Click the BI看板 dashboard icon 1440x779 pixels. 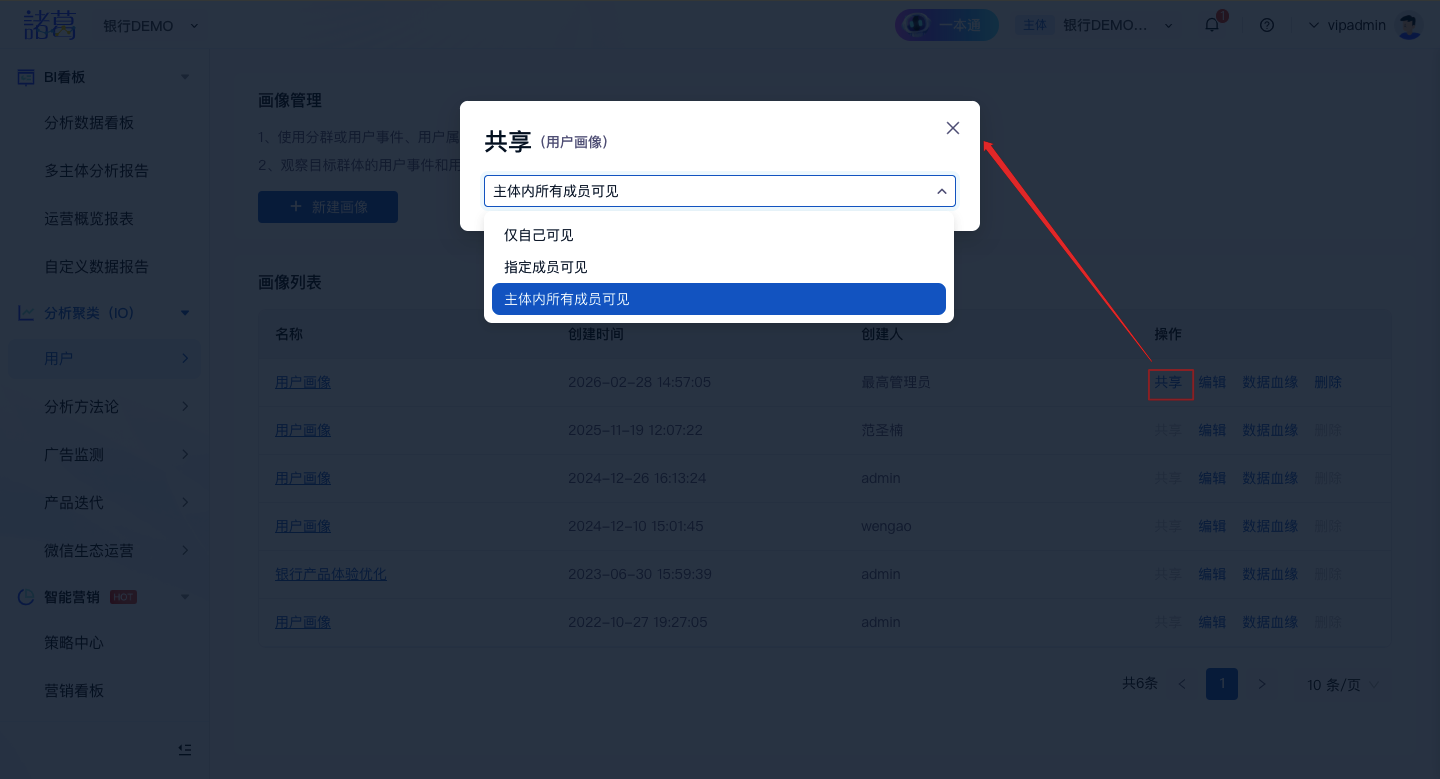pyautogui.click(x=26, y=77)
